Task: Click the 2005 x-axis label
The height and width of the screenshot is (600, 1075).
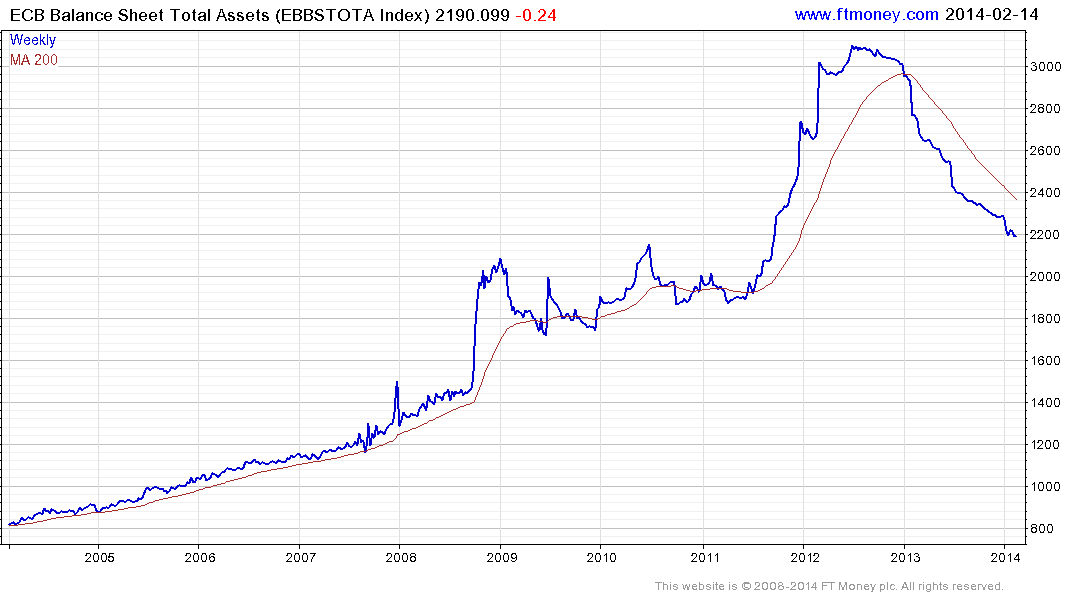Action: (99, 557)
